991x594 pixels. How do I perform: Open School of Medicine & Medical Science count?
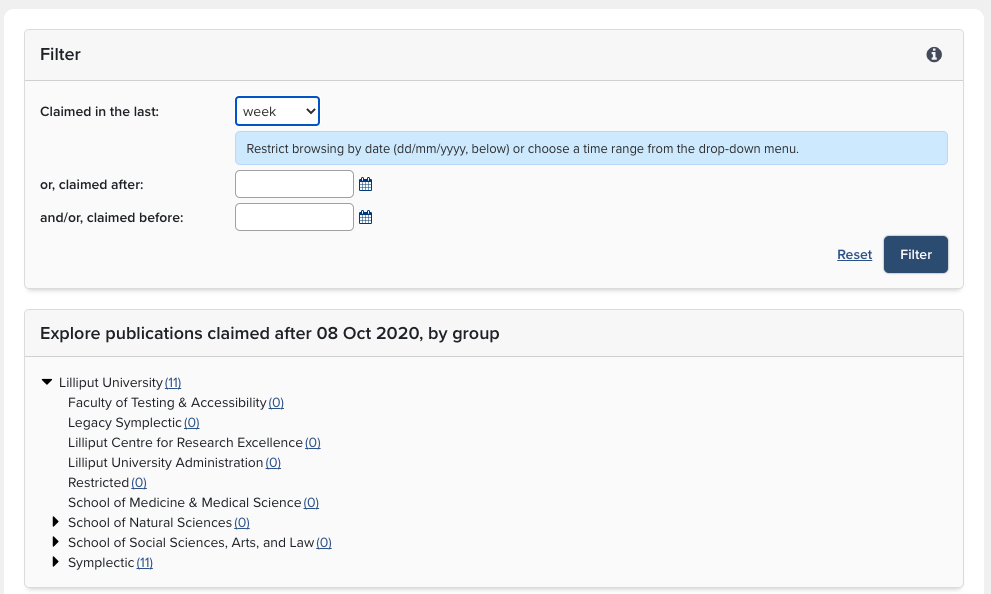(x=311, y=503)
